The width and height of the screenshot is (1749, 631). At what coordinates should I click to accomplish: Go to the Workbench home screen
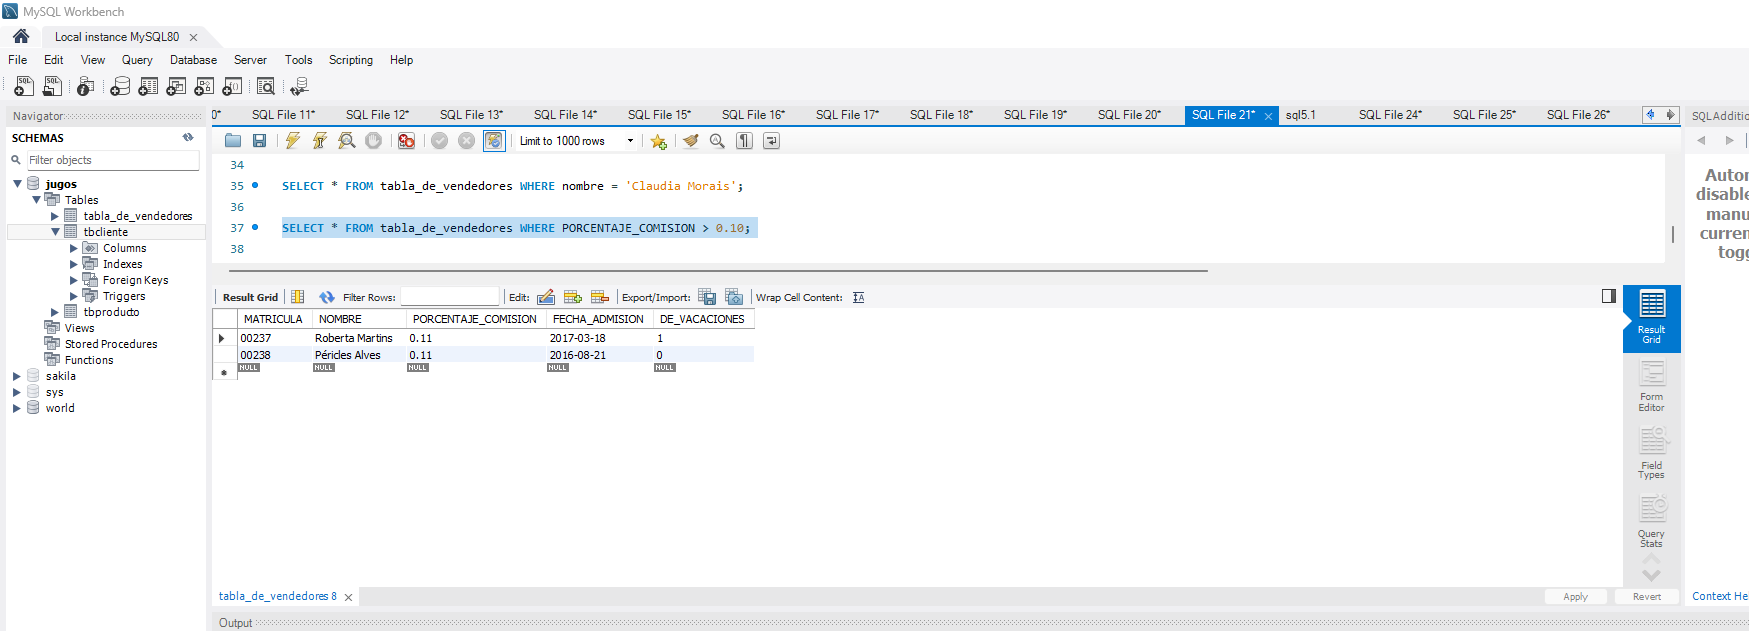click(21, 36)
